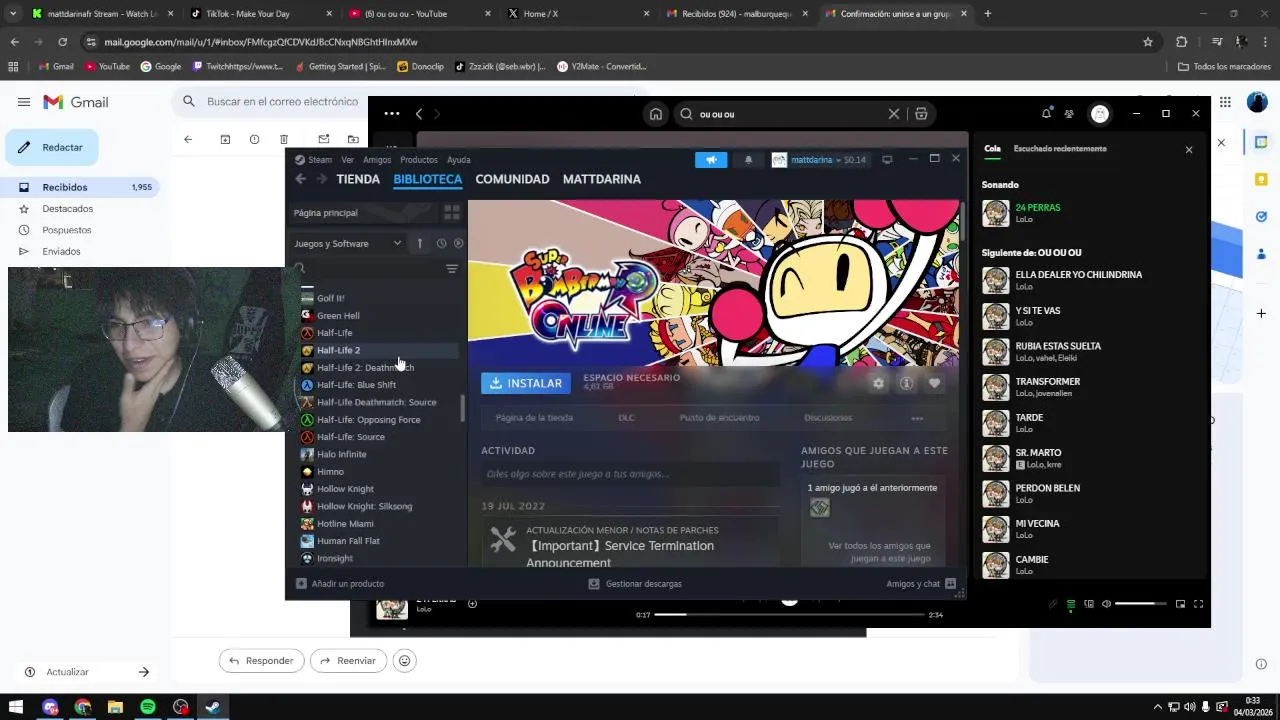Click the sort-ascending arrow in Steam library
1280x720 pixels.
[x=420, y=243]
